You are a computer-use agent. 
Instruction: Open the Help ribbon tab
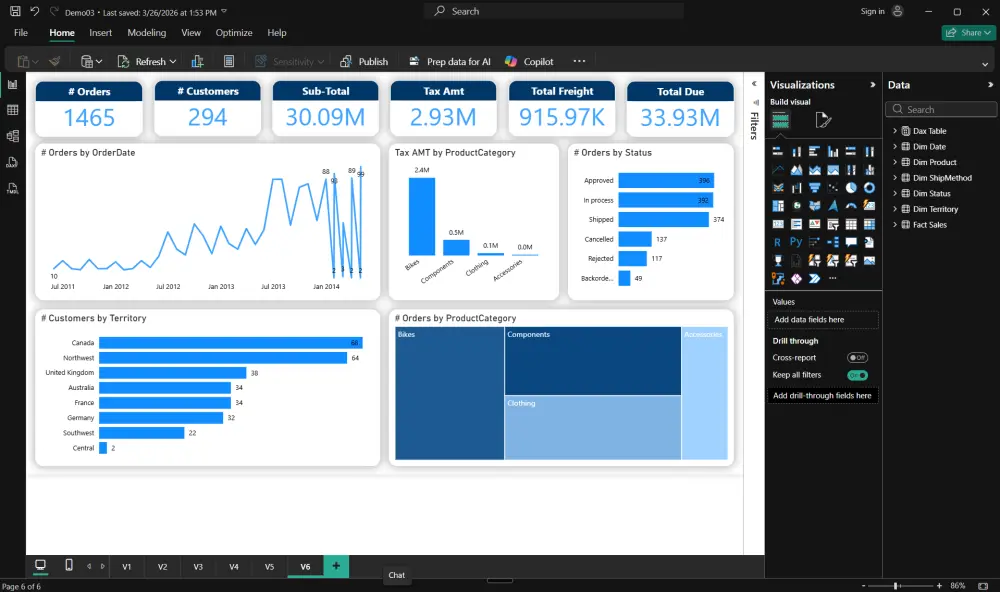[277, 33]
